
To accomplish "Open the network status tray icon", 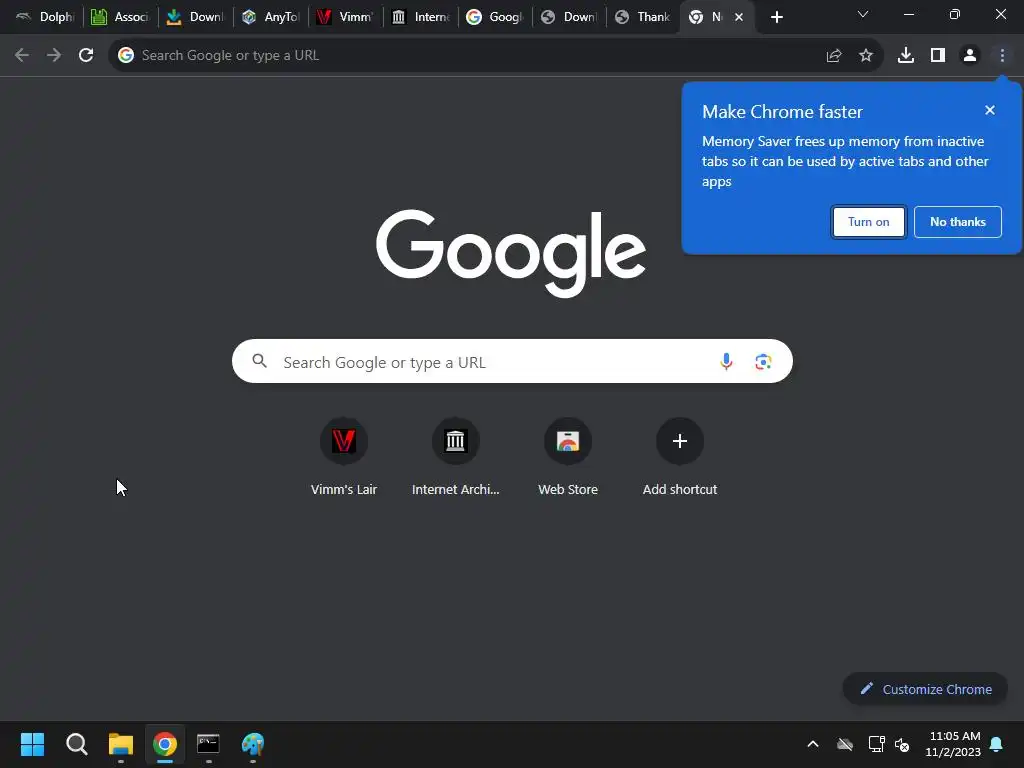I will pyautogui.click(x=876, y=744).
